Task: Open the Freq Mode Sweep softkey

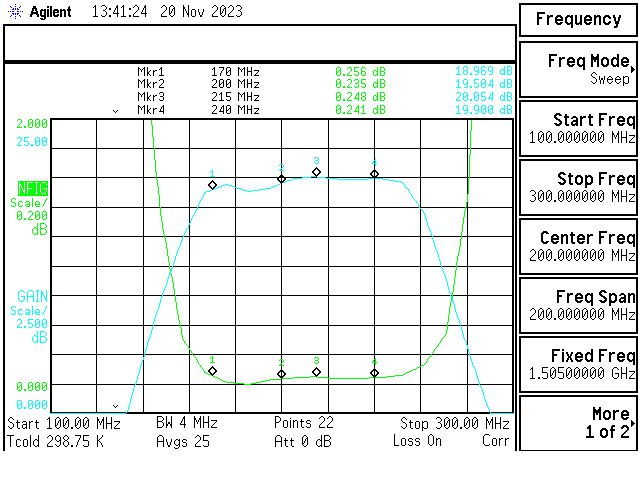Action: coord(578,70)
